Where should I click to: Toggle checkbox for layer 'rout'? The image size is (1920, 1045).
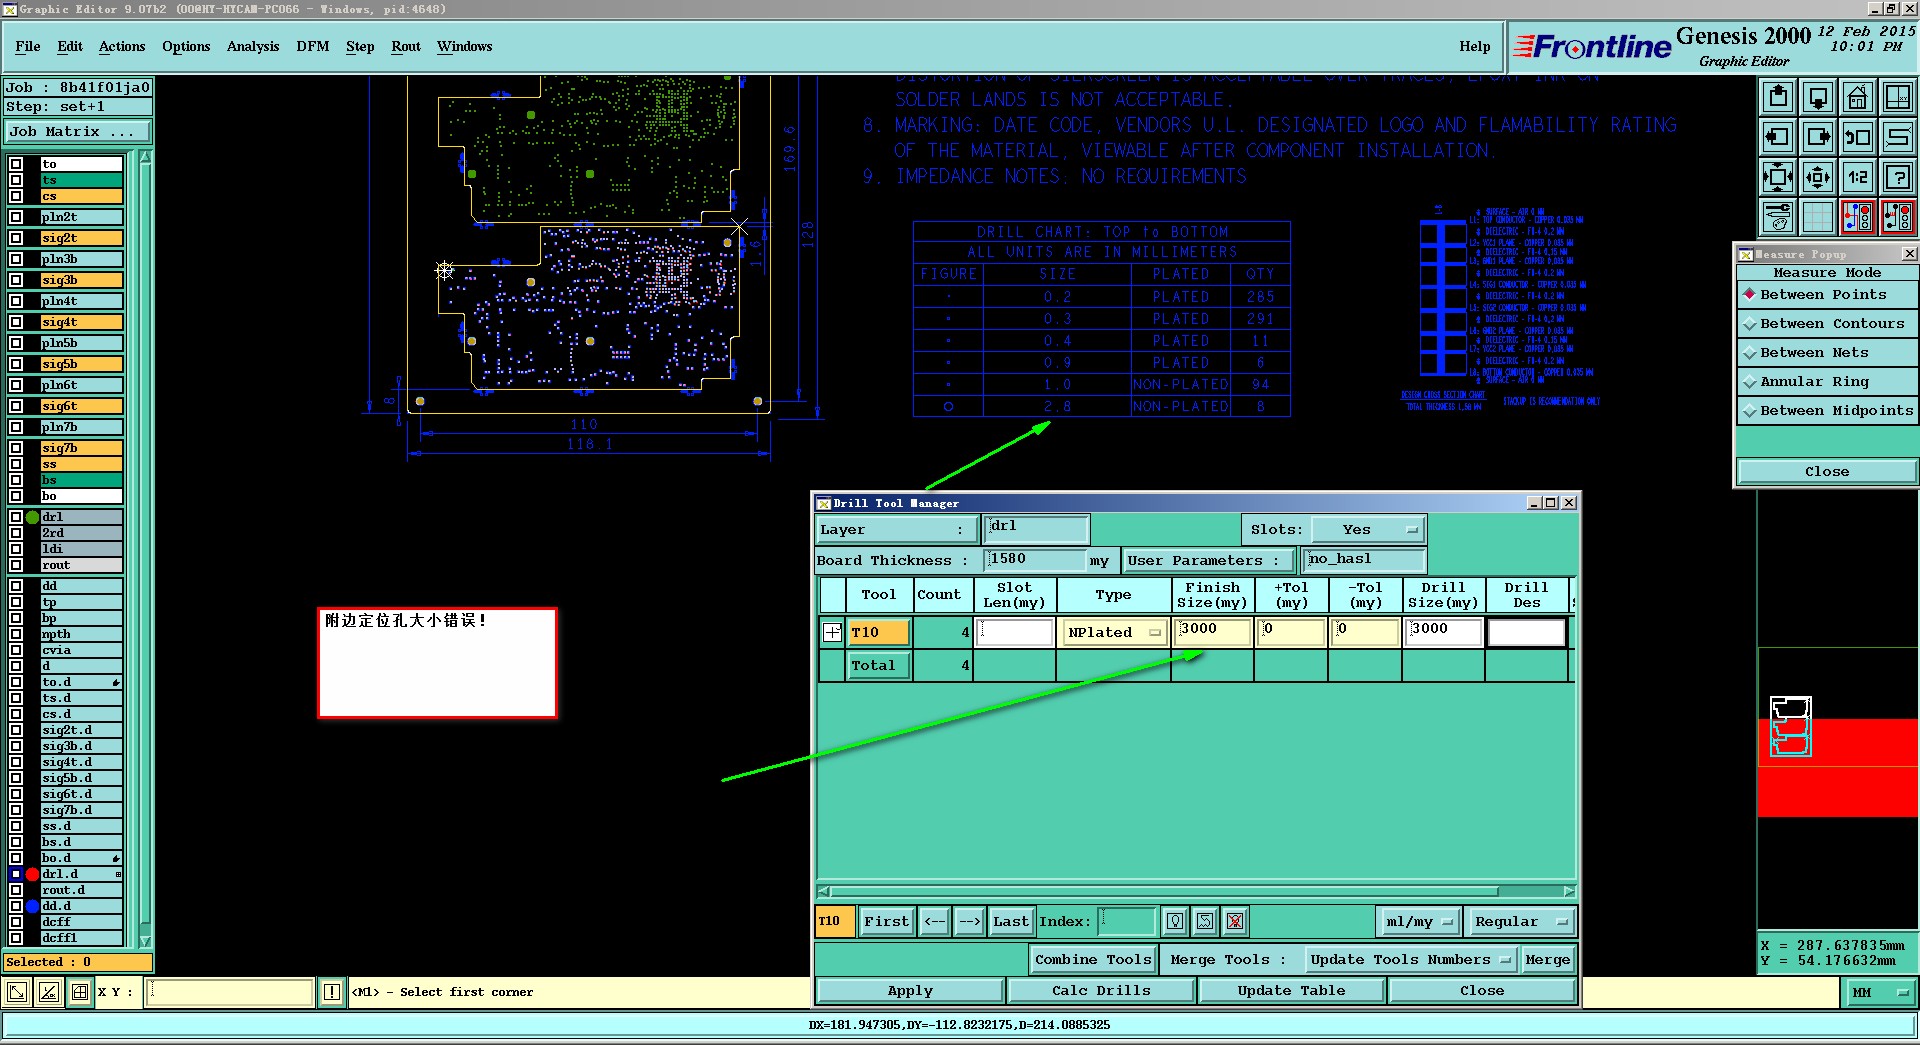click(16, 565)
